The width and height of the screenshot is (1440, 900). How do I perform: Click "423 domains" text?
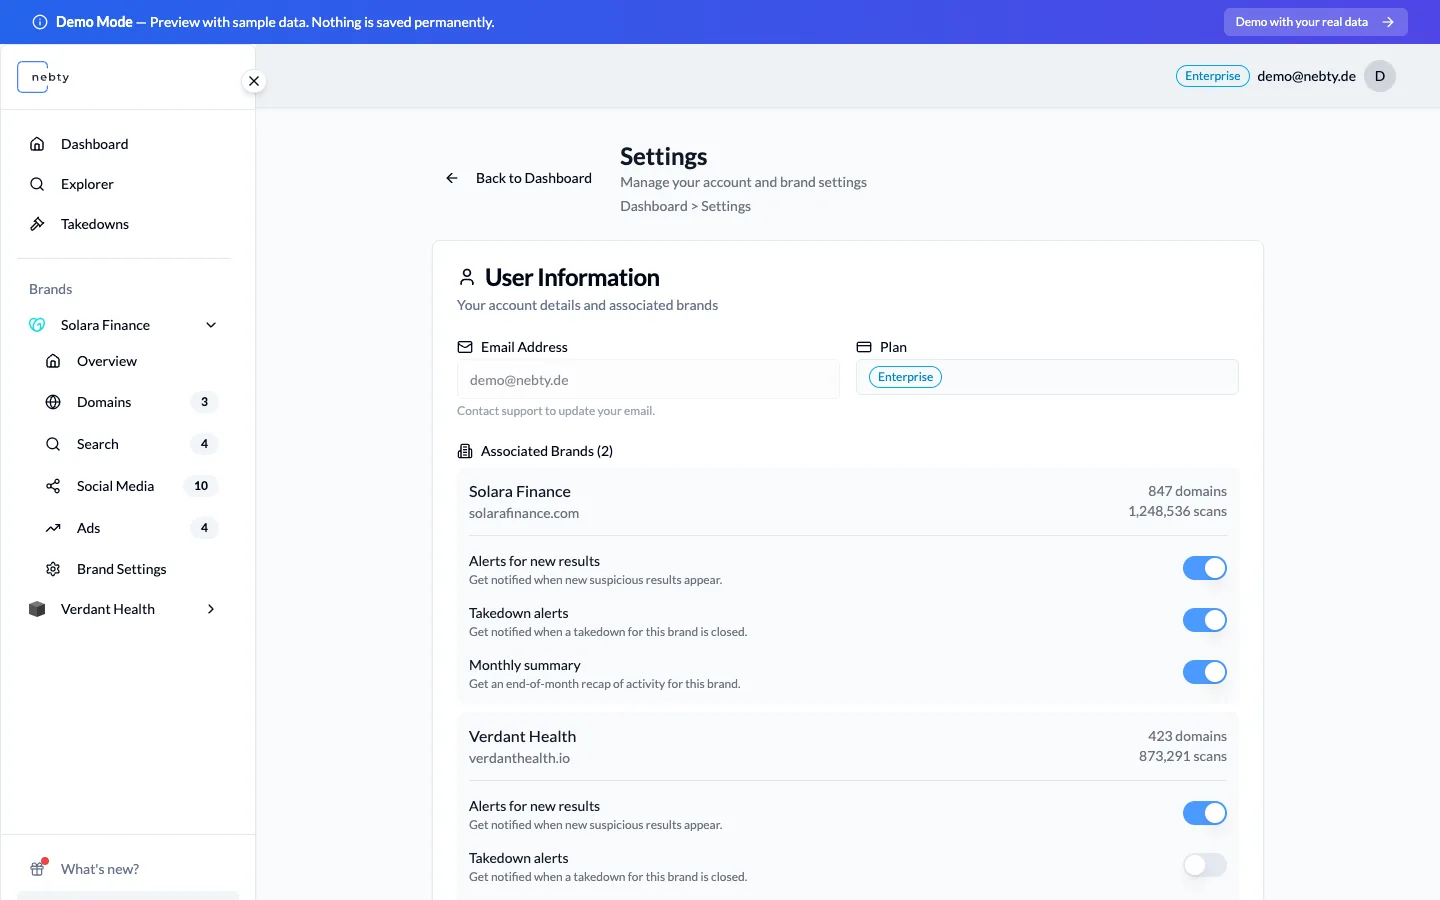coord(1187,736)
